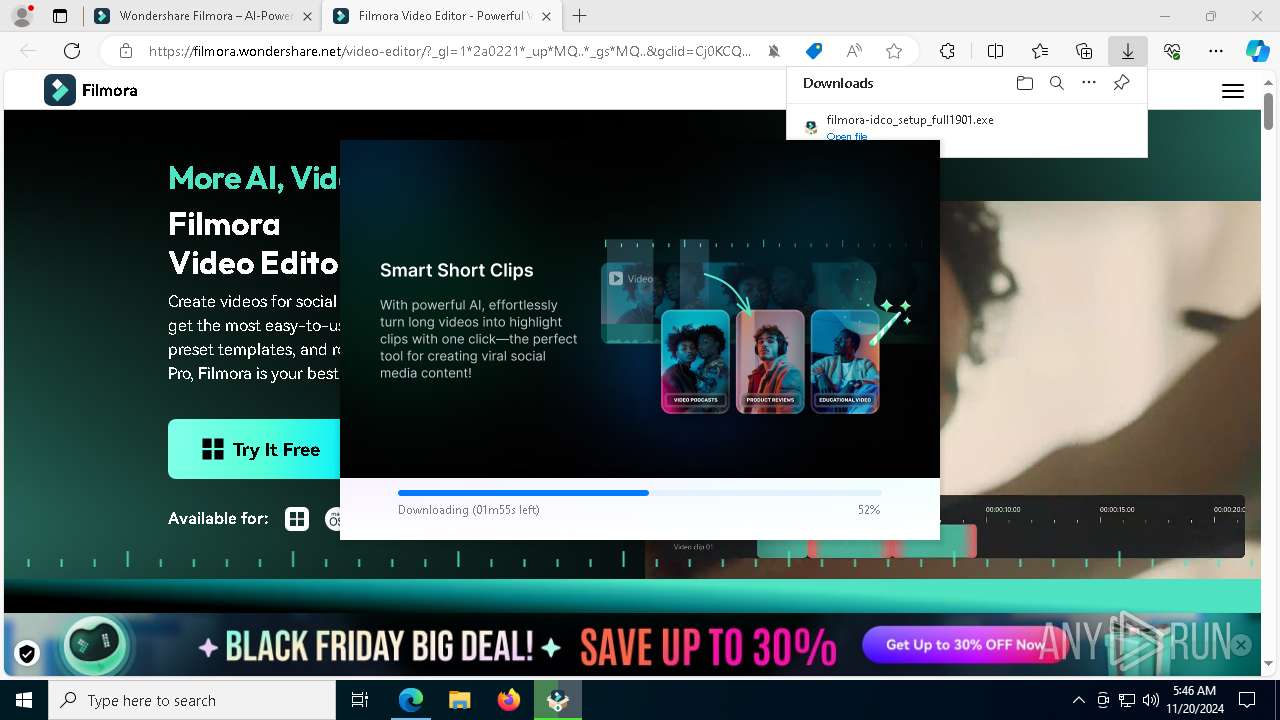This screenshot has width=1280, height=720.
Task: Open the Collections icon
Action: tap(1084, 51)
